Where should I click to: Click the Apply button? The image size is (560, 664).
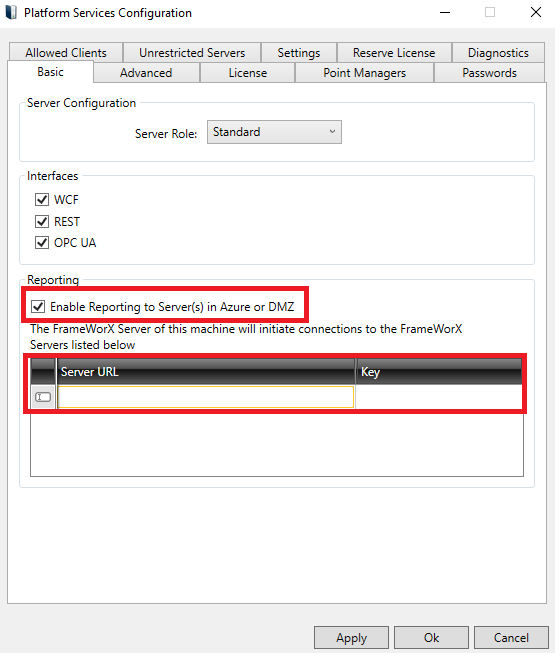click(x=351, y=637)
